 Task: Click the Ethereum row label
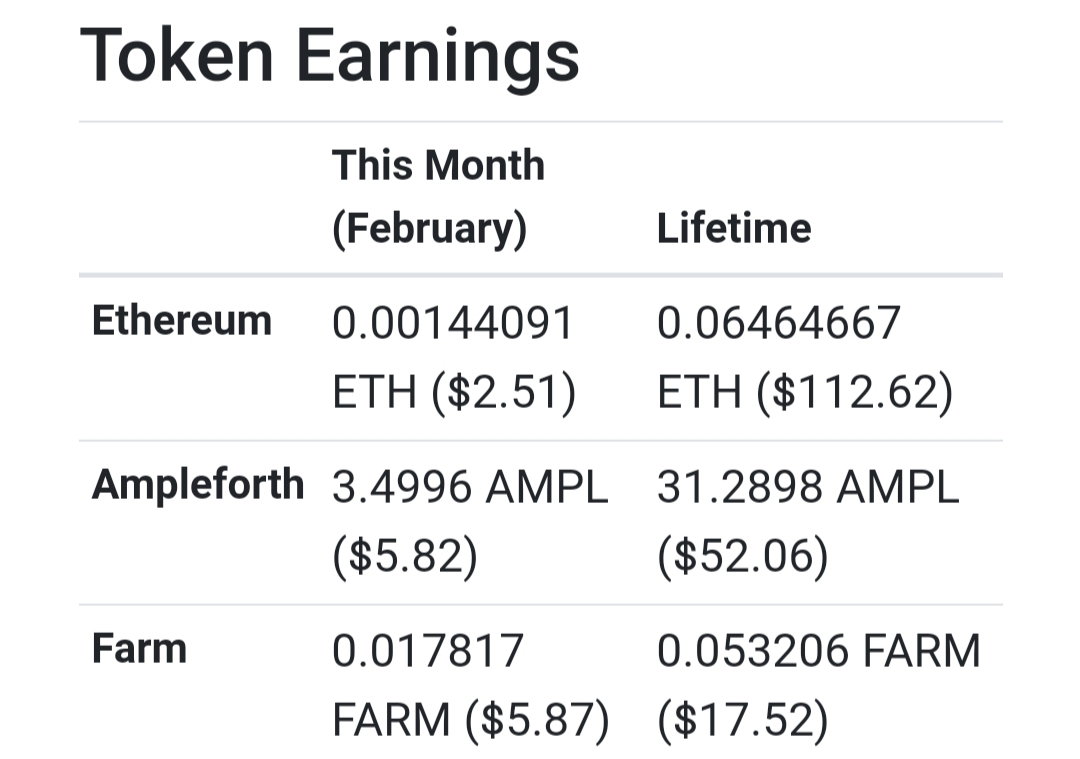182,321
